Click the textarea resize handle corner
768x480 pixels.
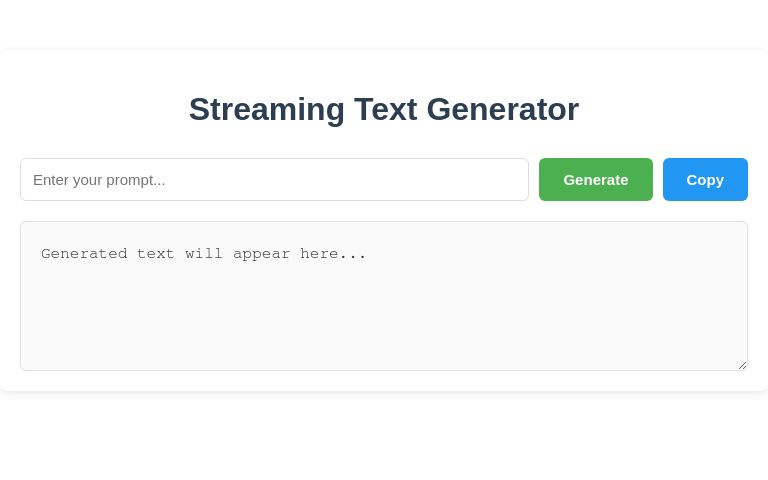(742, 365)
